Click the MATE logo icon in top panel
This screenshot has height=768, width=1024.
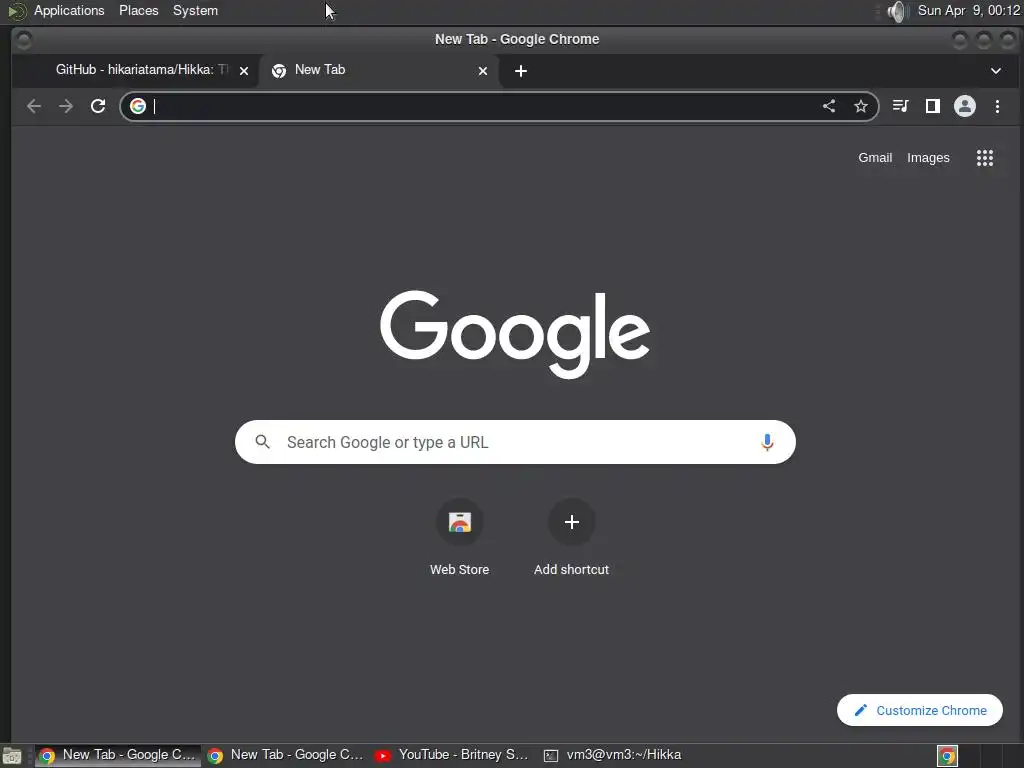click(x=16, y=11)
